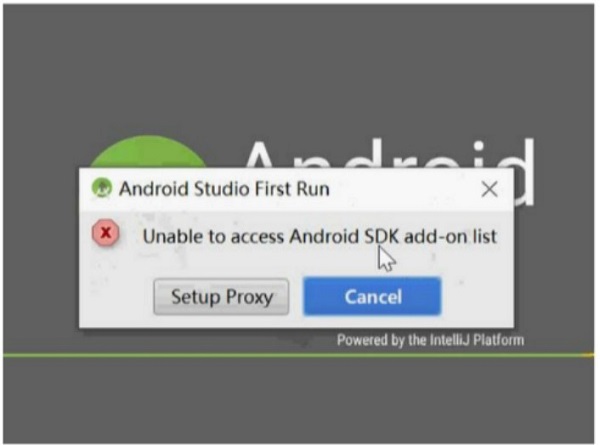Image resolution: width=600 pixels, height=445 pixels.
Task: Click the green Android logo on splash
Action: point(147,152)
